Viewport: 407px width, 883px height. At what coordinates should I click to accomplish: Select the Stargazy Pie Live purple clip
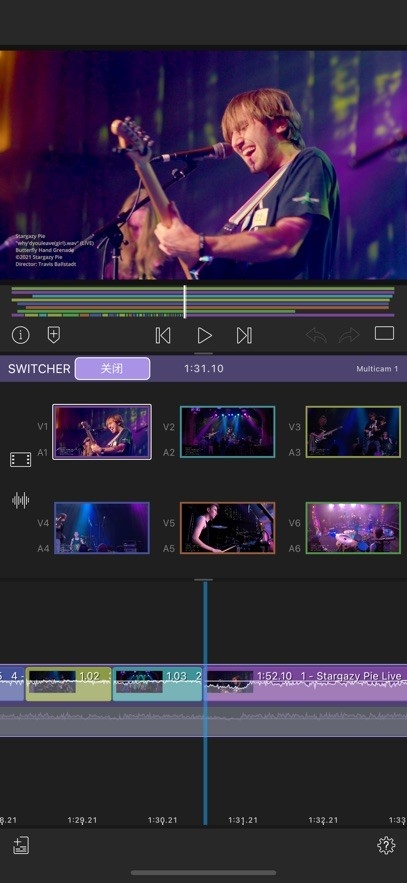pyautogui.click(x=305, y=684)
